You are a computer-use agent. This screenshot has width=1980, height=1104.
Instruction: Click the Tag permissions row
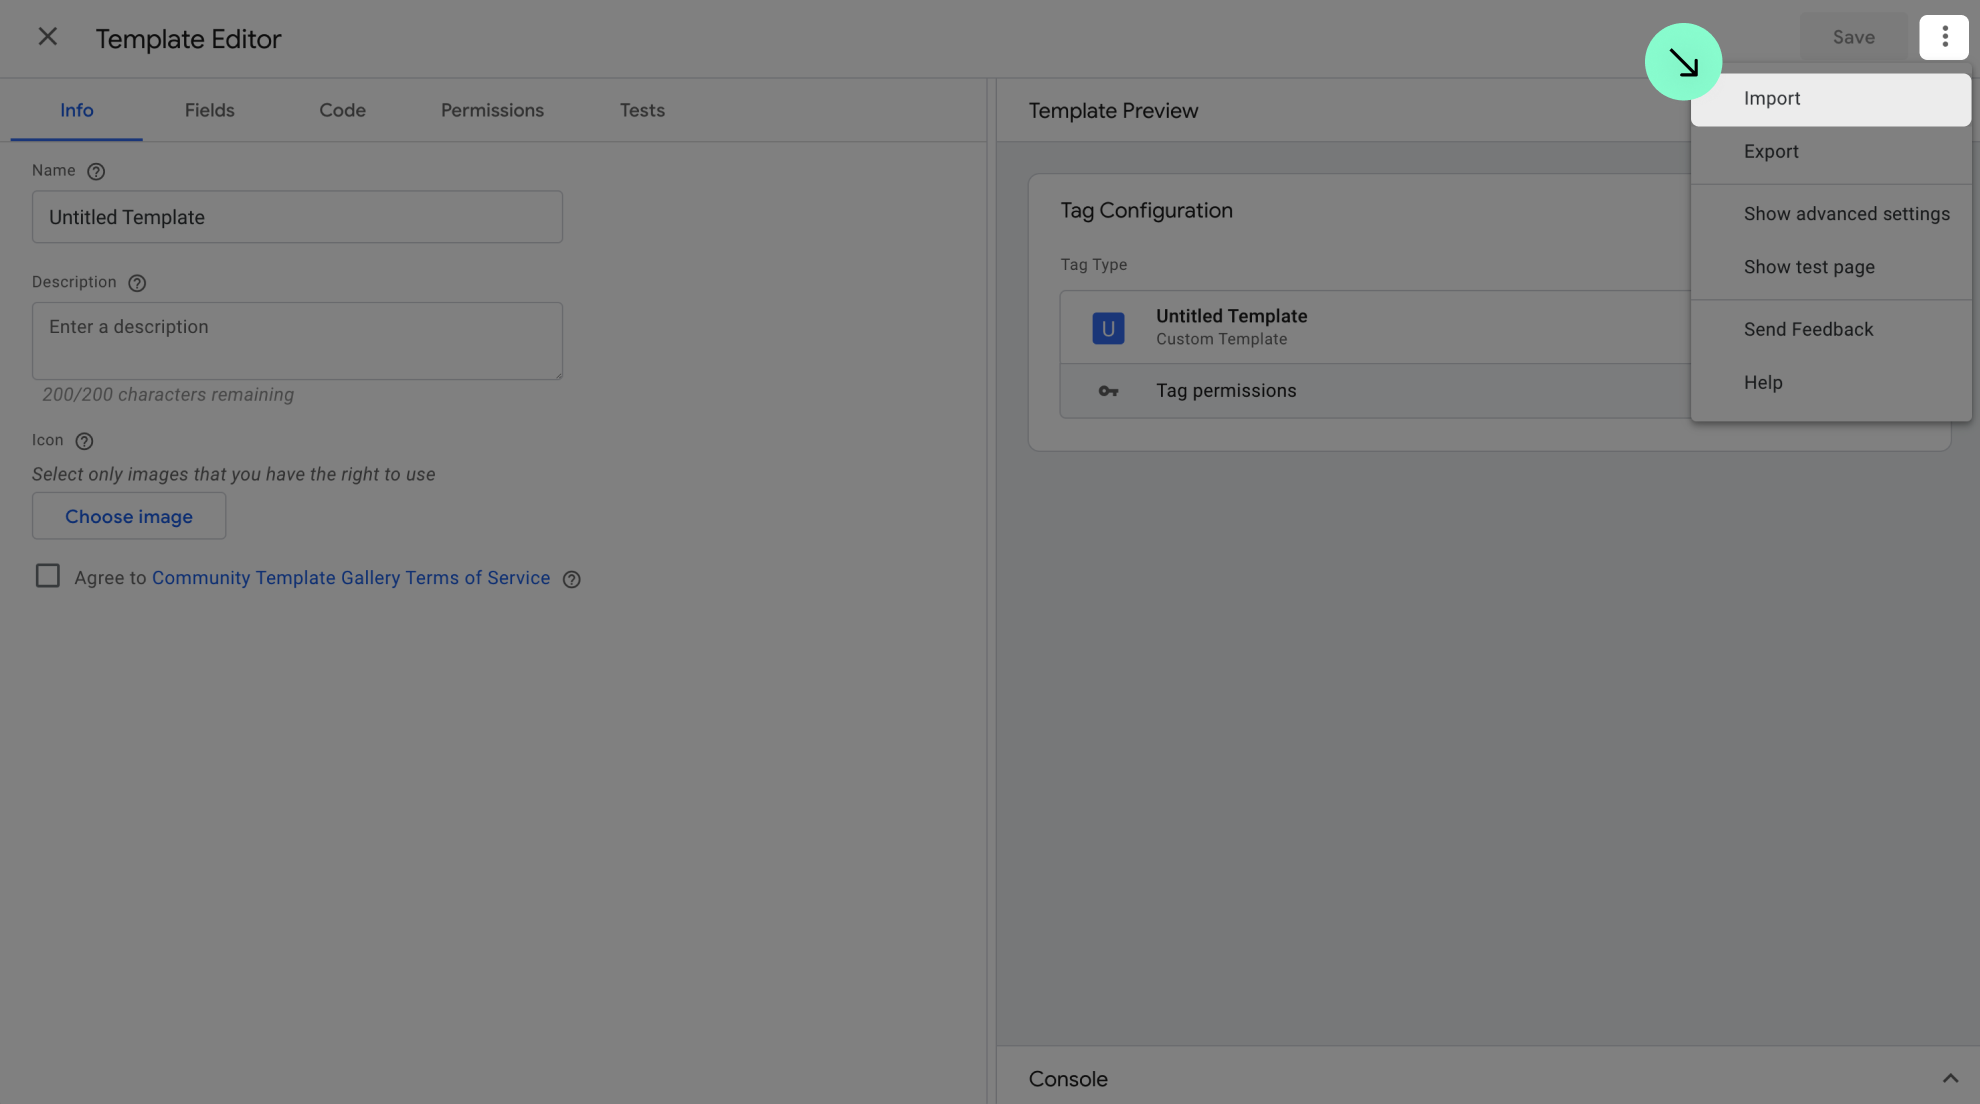pos(1375,391)
